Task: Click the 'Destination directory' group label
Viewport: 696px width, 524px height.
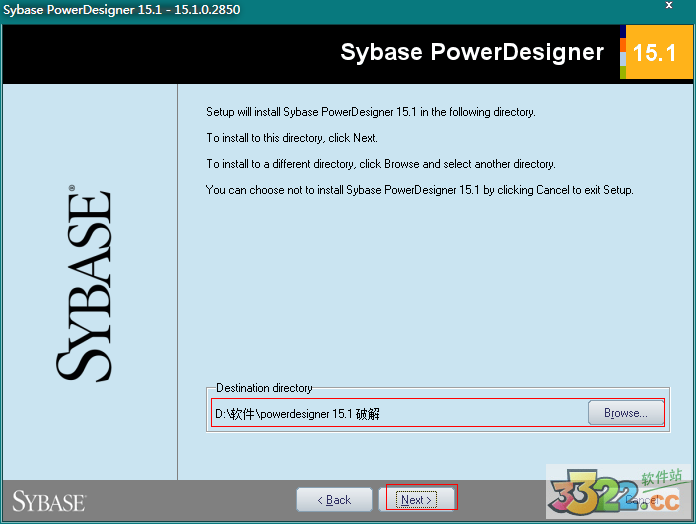Action: click(x=264, y=388)
